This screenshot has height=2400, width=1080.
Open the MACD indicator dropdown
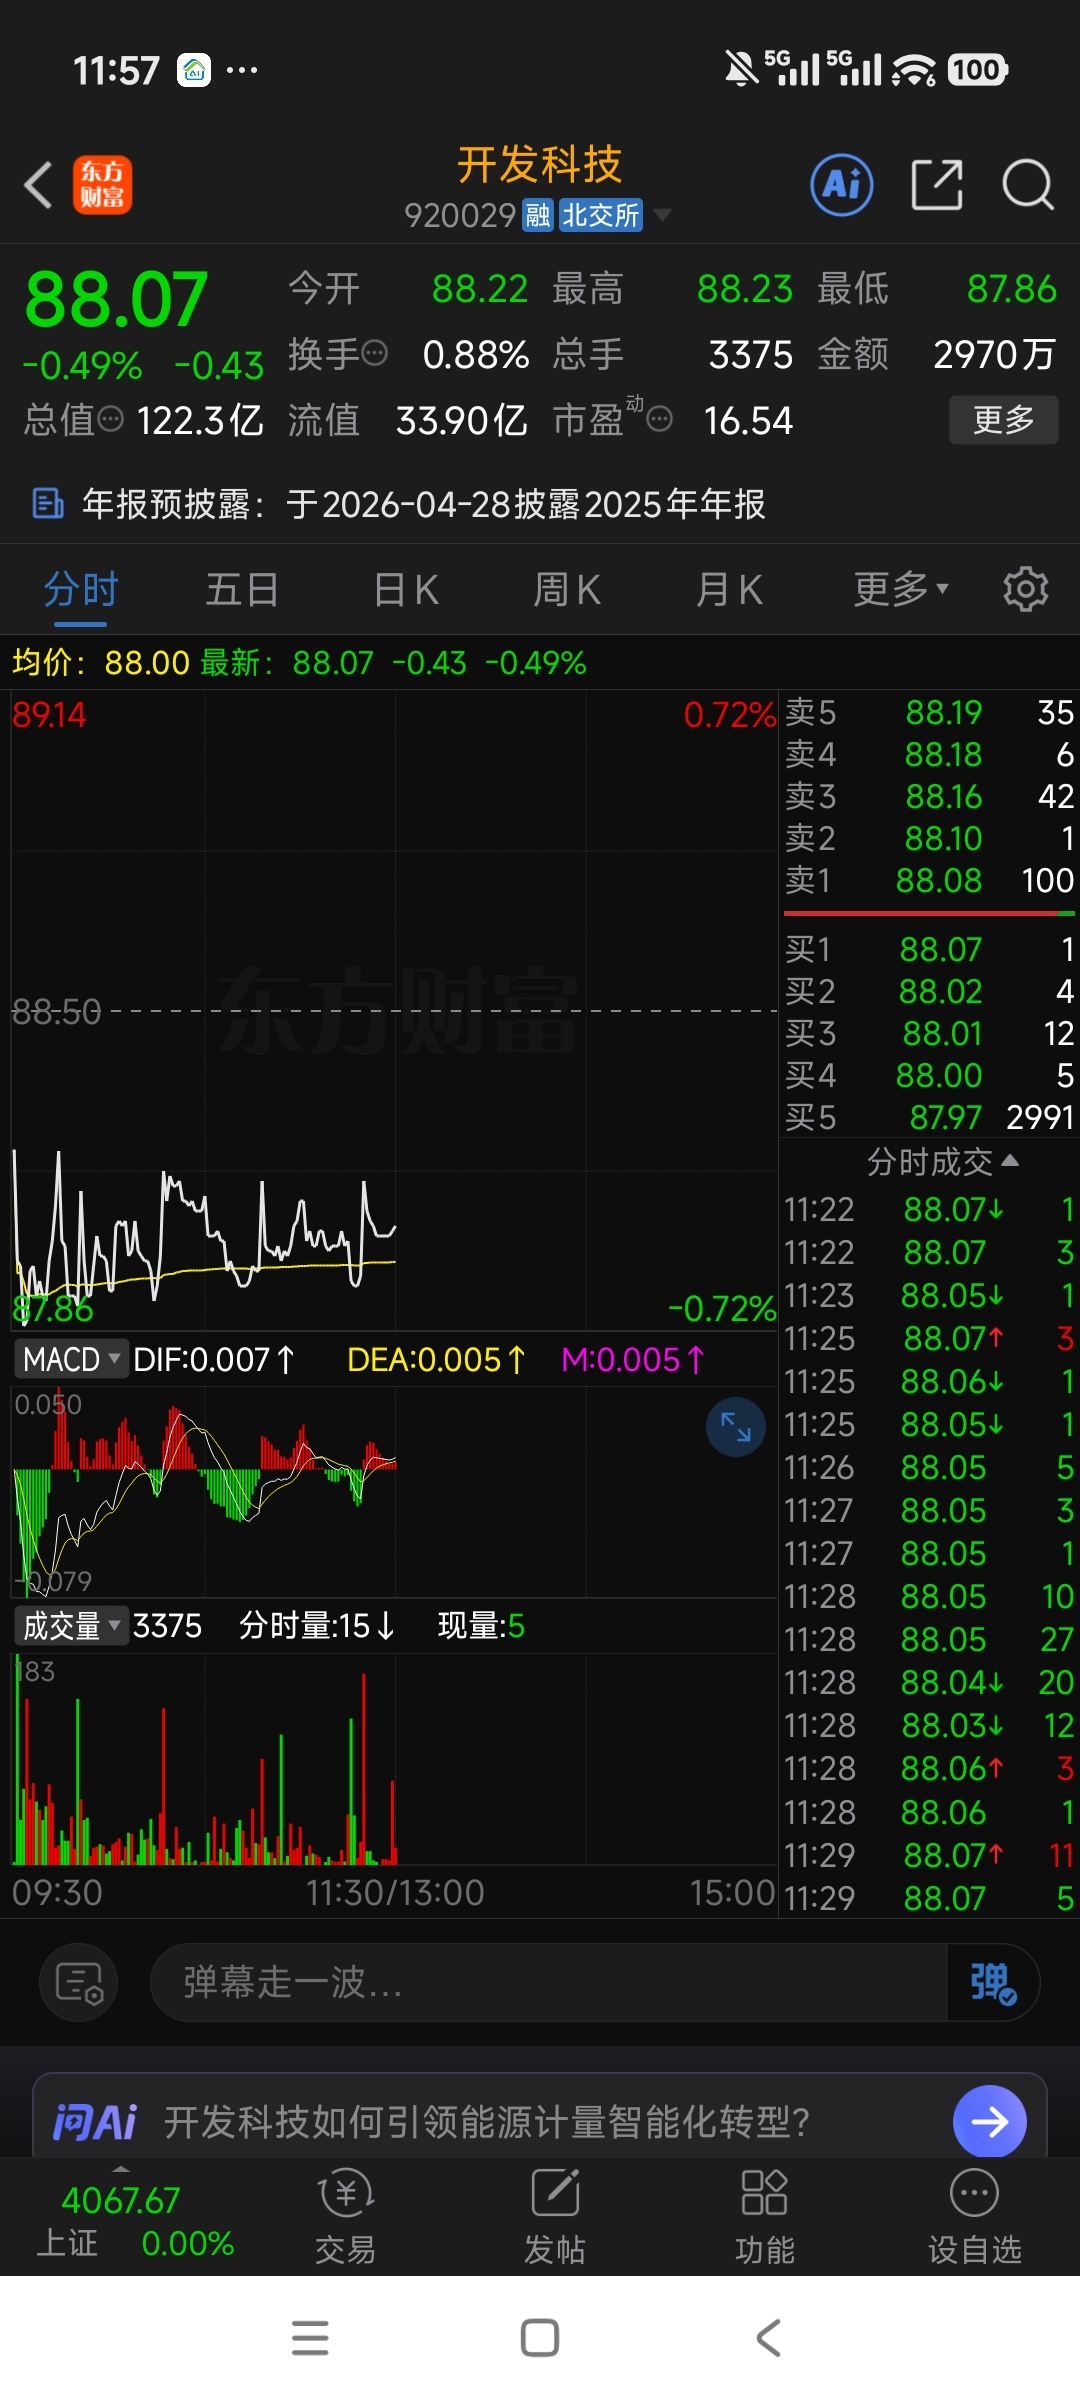(x=72, y=1359)
